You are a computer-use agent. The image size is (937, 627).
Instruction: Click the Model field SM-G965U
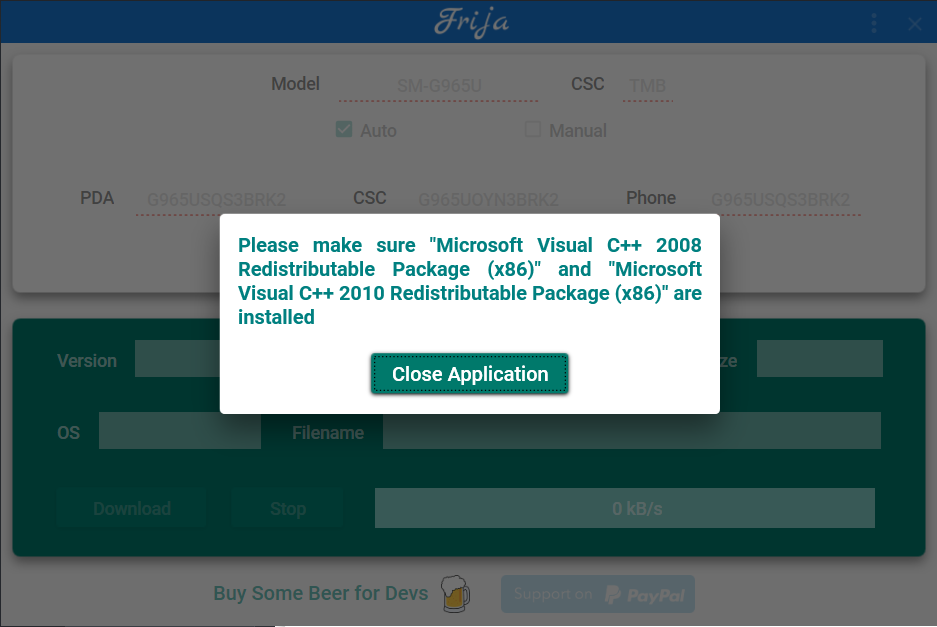click(x=439, y=86)
